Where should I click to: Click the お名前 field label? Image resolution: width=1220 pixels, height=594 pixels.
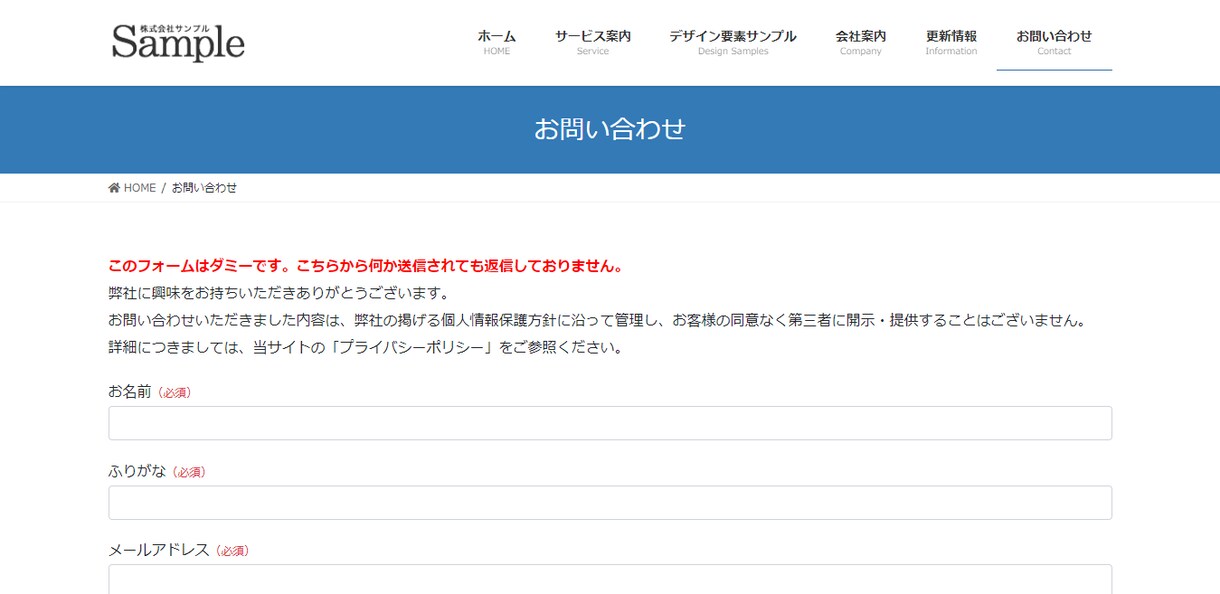130,392
